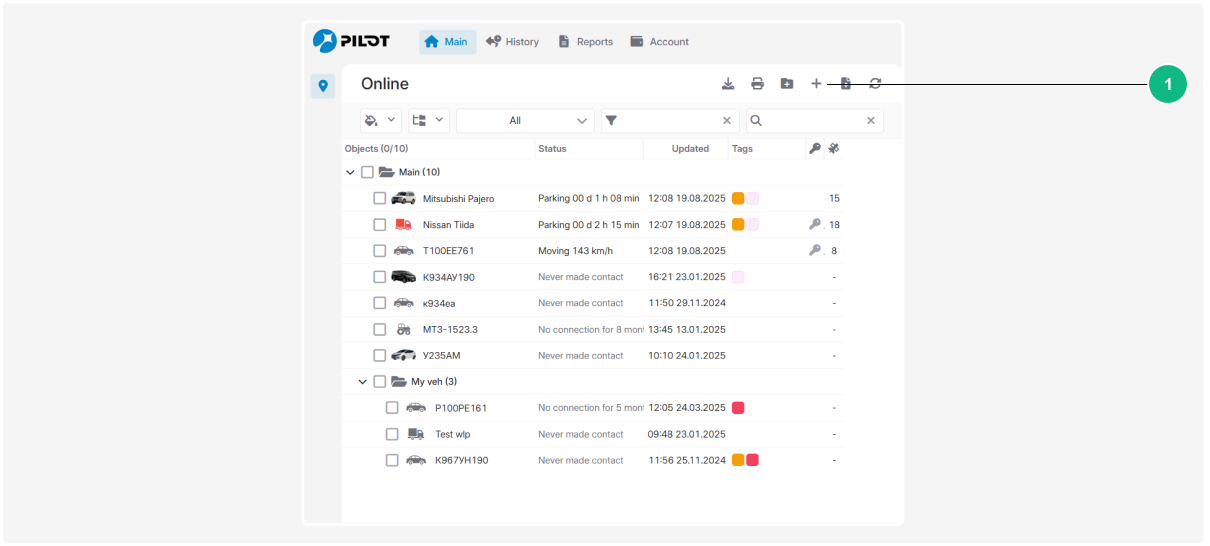Collapse the My veh (3) folder

[363, 382]
